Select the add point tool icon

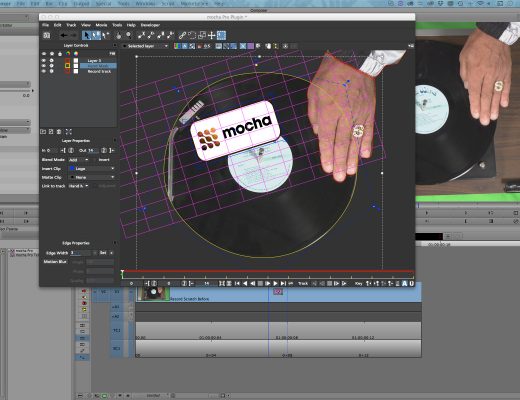(x=105, y=35)
